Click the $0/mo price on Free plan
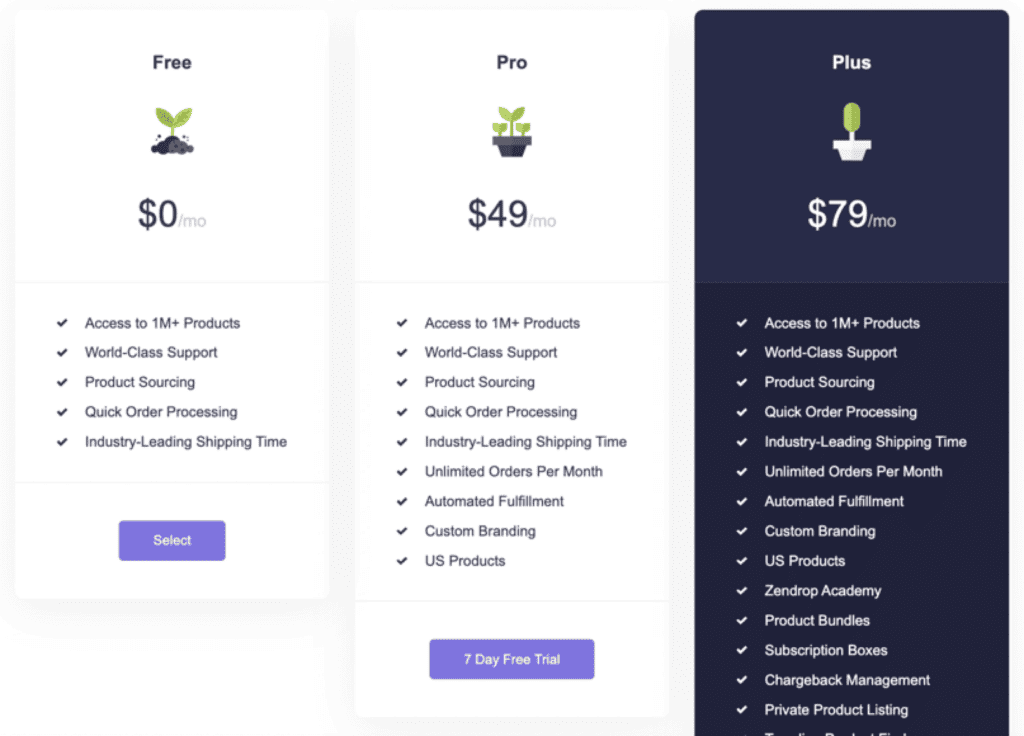This screenshot has height=736, width=1024. tap(172, 214)
